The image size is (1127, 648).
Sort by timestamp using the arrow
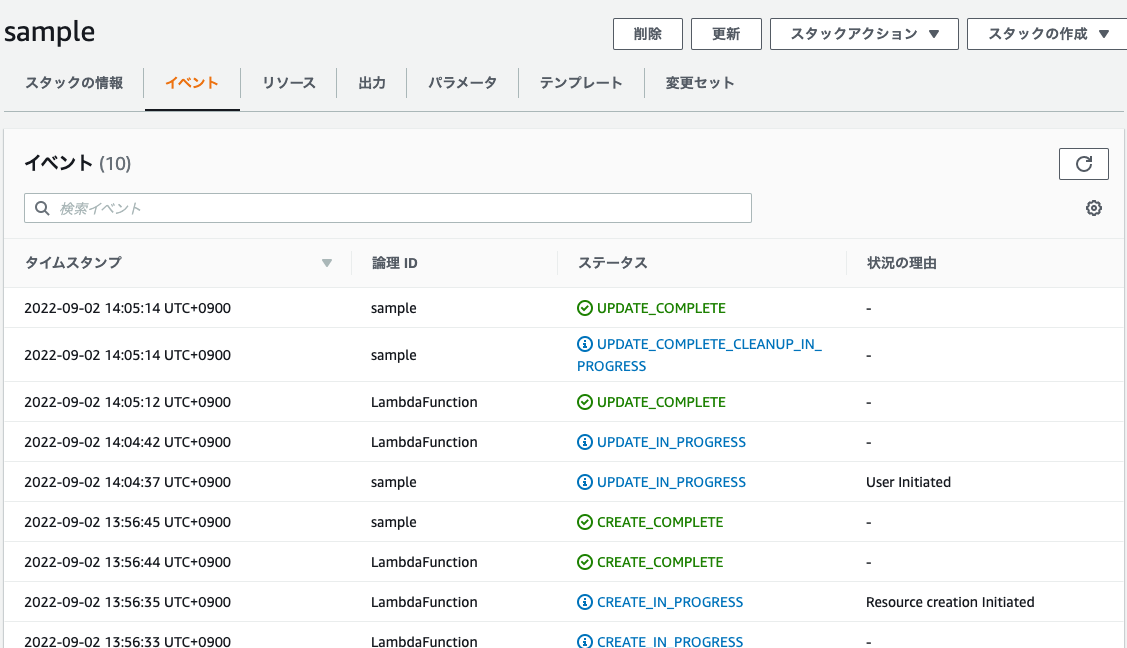327,263
